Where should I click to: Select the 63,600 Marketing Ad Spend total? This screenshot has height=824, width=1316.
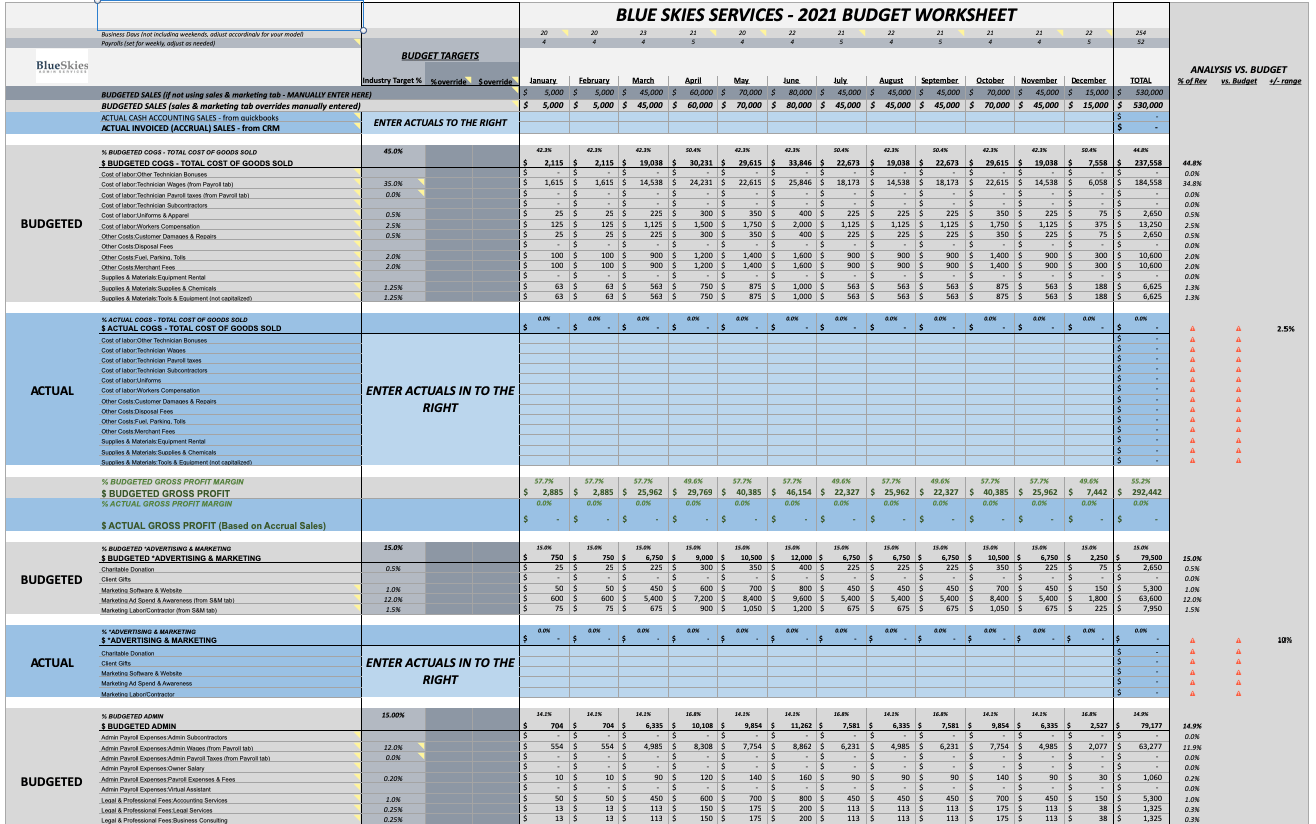1141,600
